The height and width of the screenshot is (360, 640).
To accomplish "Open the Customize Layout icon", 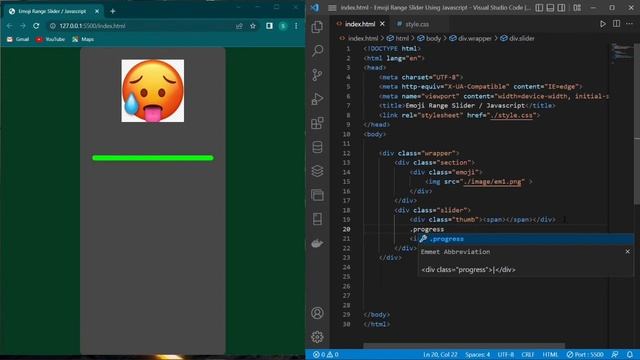I will coord(577,7).
